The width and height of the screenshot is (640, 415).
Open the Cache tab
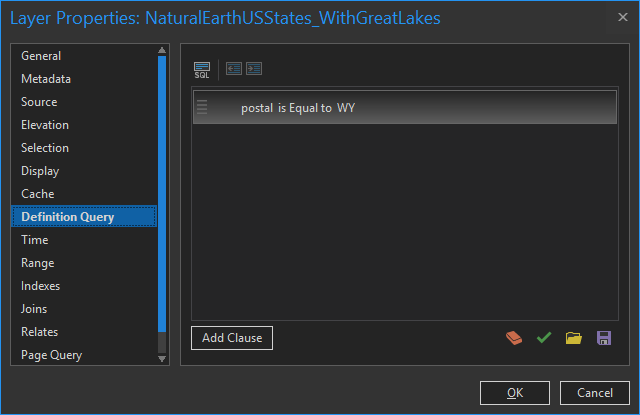coord(84,194)
